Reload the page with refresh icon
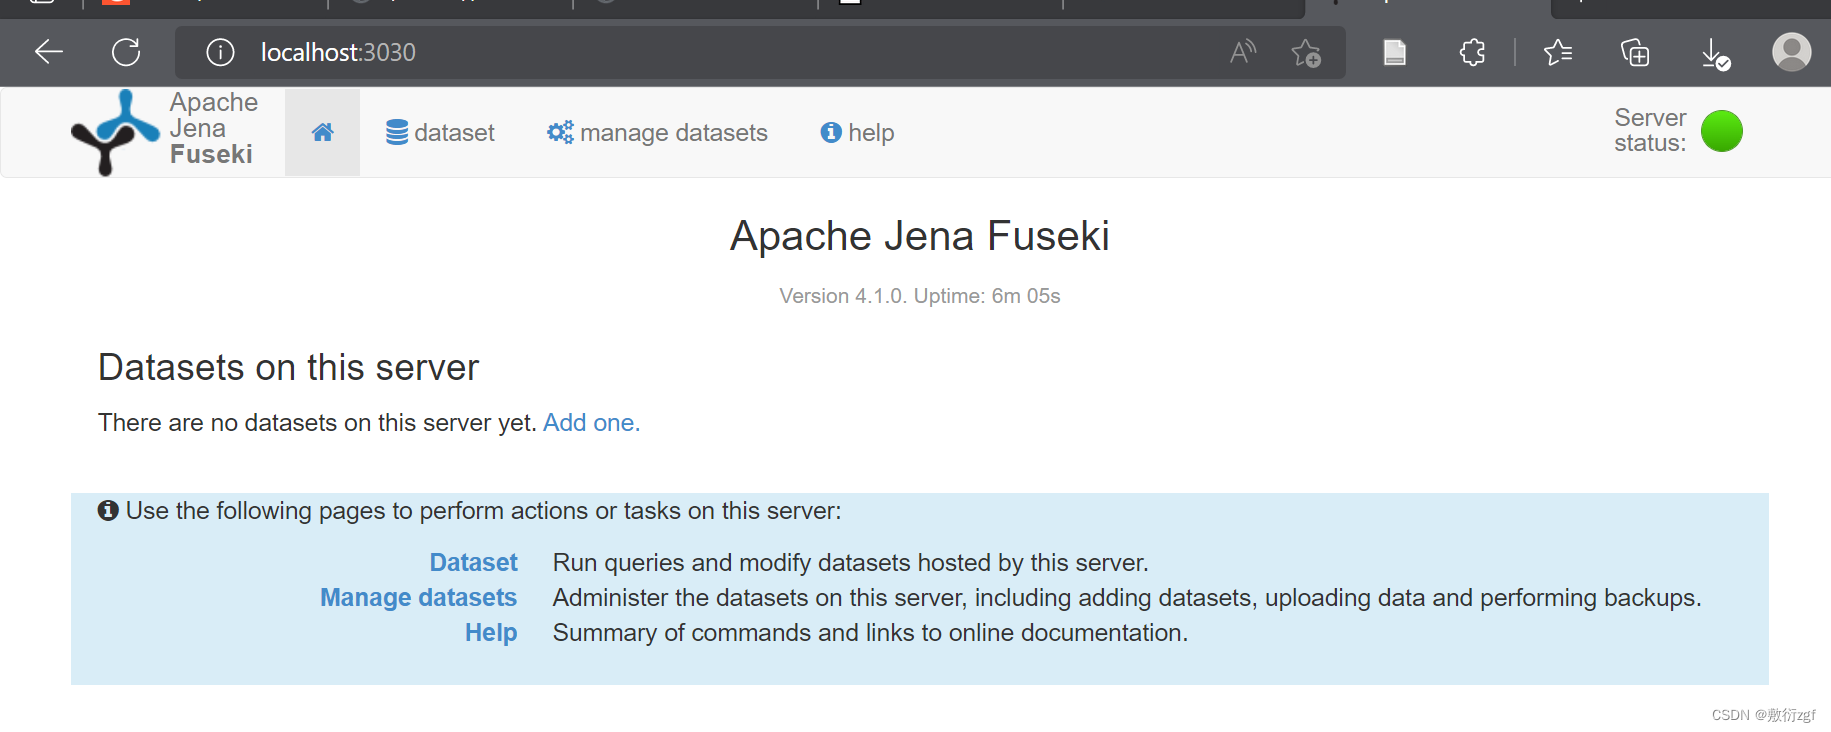Viewport: 1831px width, 732px height. 126,52
